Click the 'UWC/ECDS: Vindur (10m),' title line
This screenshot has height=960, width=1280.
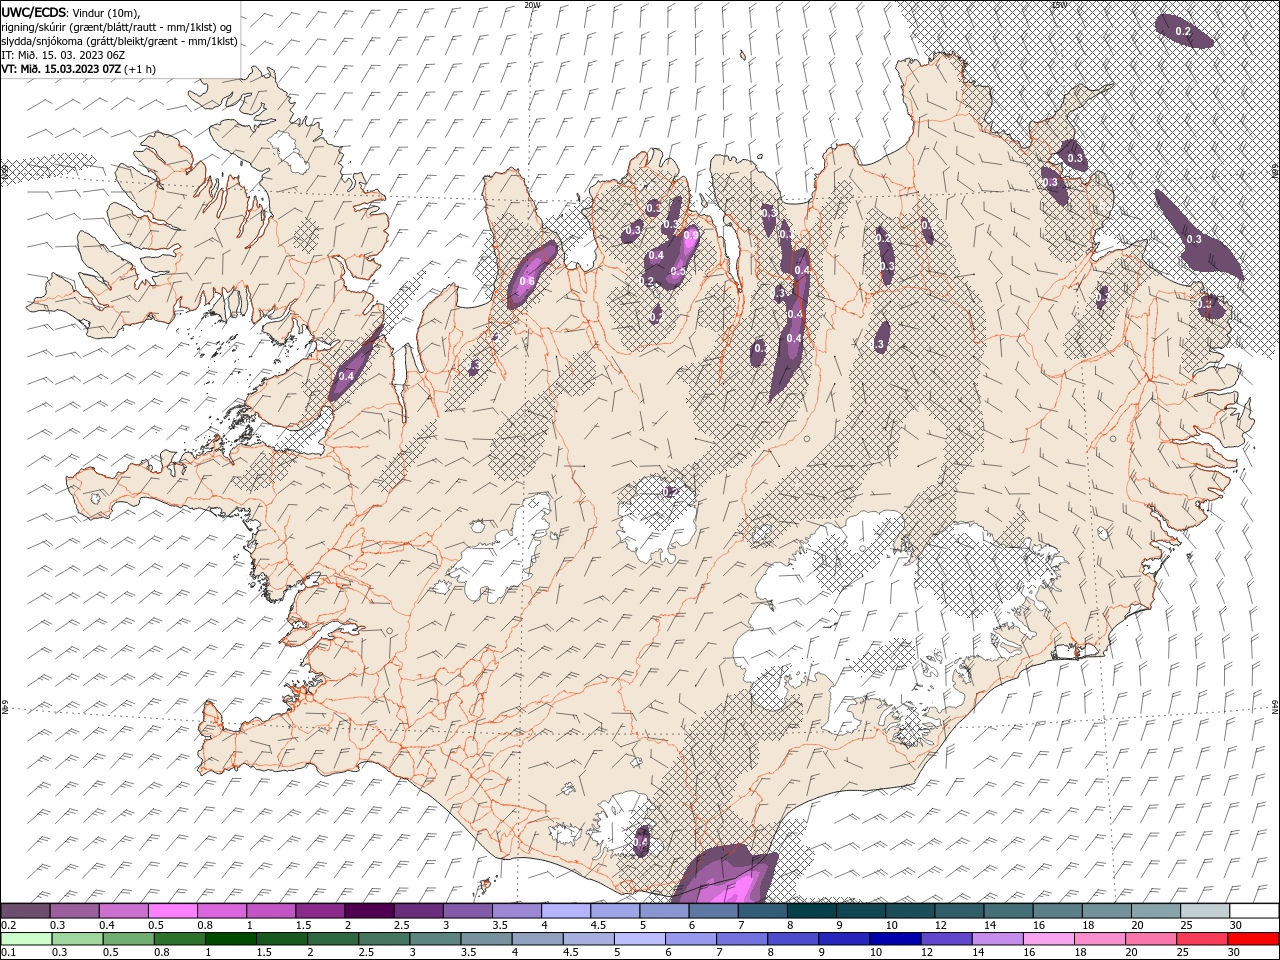(x=71, y=12)
